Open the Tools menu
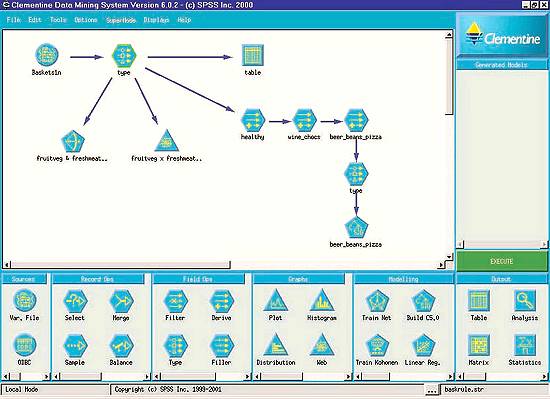The image size is (550, 399). click(58, 20)
